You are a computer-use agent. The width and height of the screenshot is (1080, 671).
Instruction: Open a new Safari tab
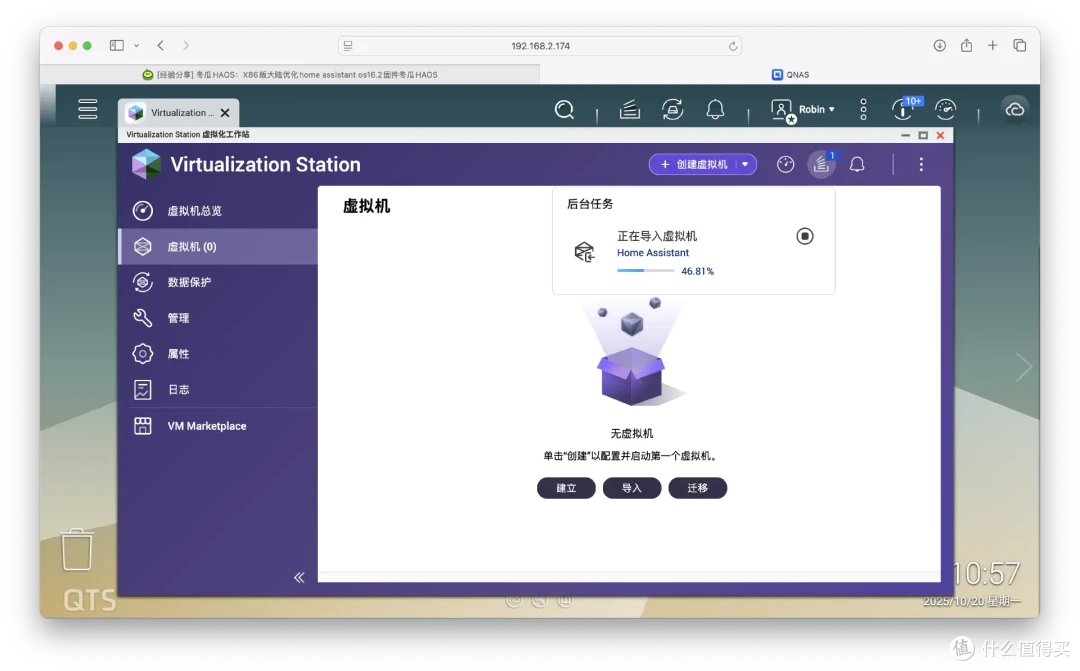(x=993, y=45)
